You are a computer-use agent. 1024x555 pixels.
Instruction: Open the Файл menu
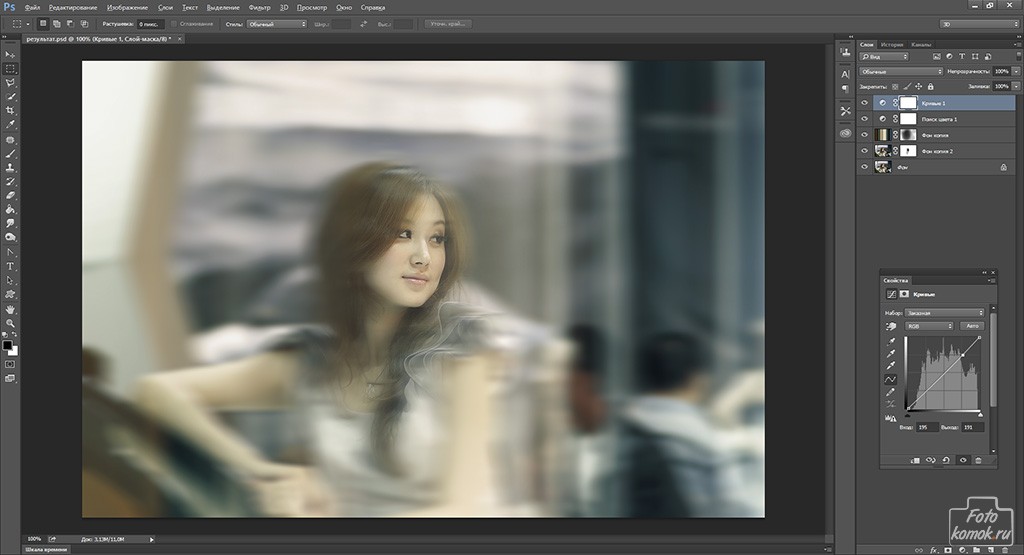[32, 8]
